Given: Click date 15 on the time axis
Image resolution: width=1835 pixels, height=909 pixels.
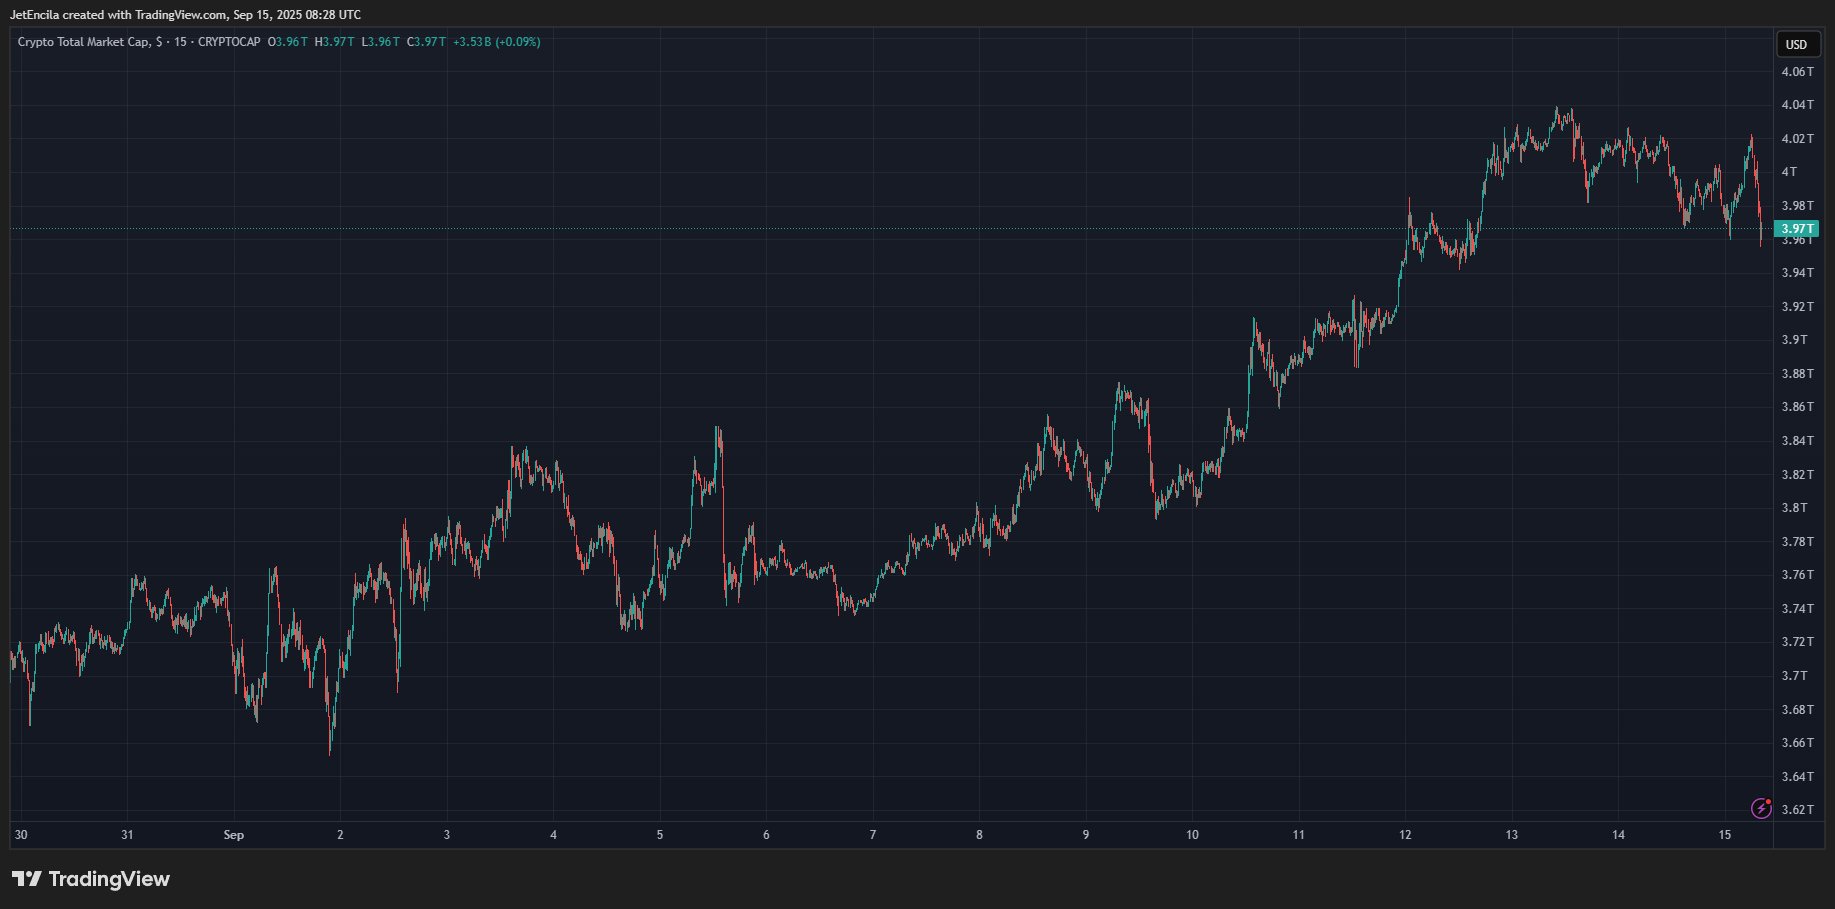Looking at the screenshot, I should pyautogui.click(x=1724, y=835).
